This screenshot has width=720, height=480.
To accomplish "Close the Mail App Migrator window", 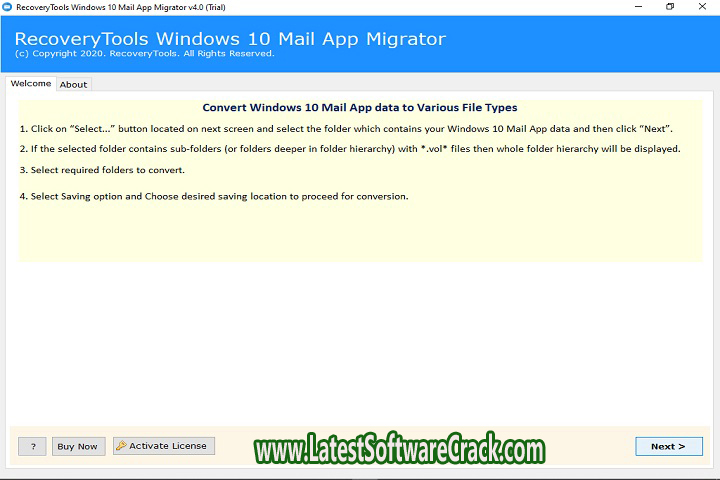I will tap(702, 7).
